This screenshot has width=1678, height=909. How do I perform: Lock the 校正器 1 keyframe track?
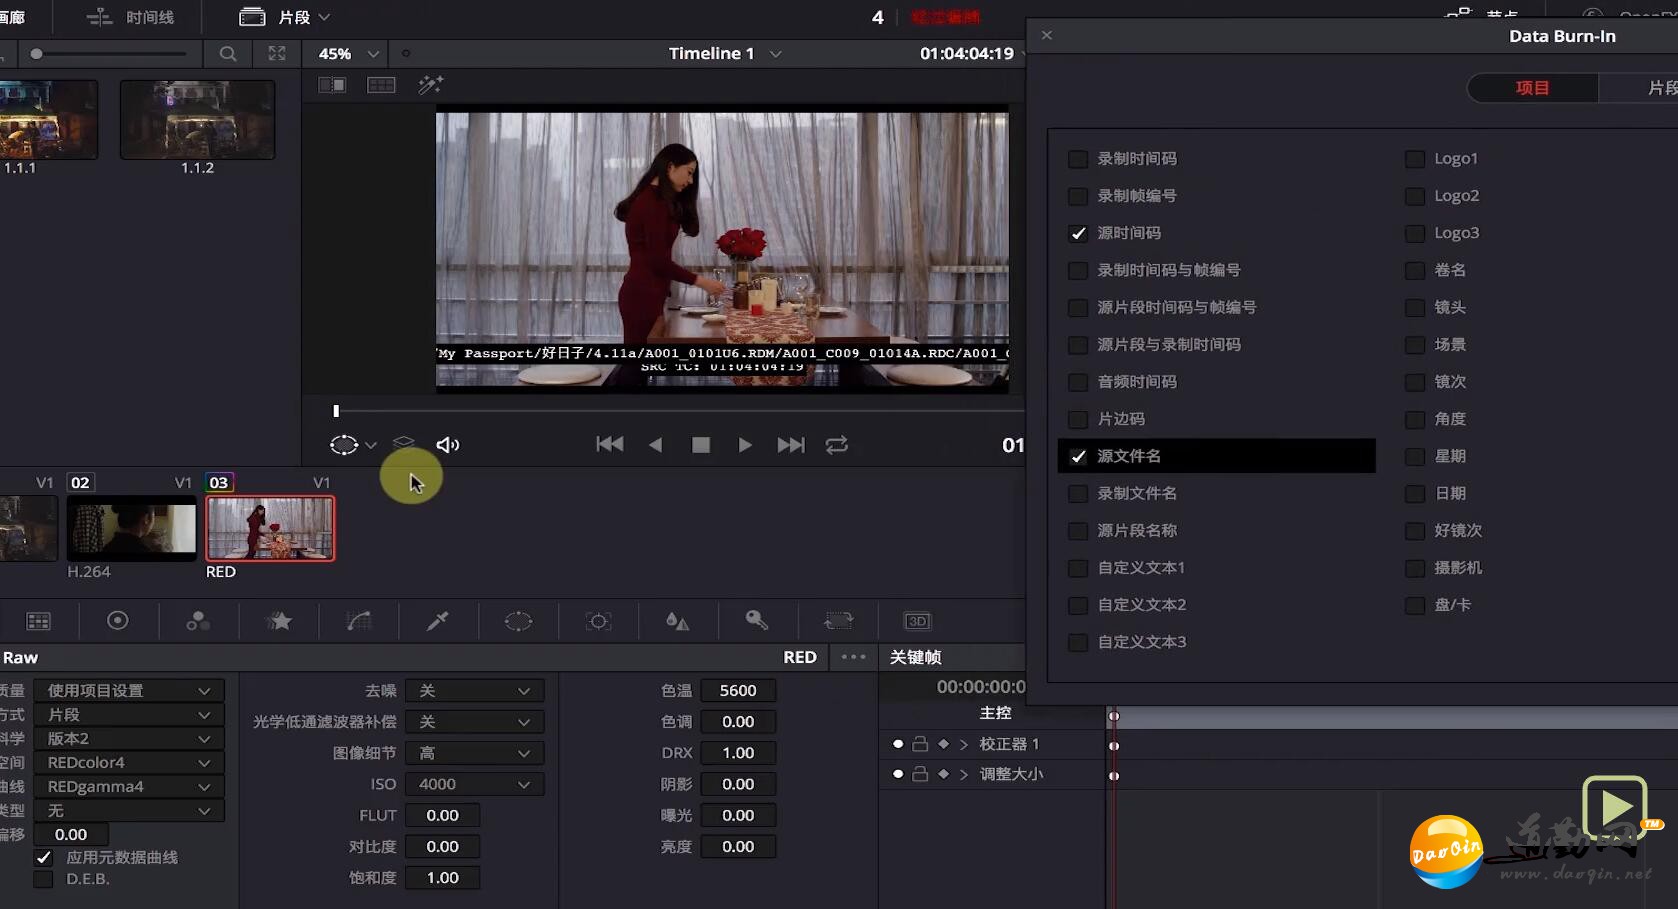click(x=920, y=744)
